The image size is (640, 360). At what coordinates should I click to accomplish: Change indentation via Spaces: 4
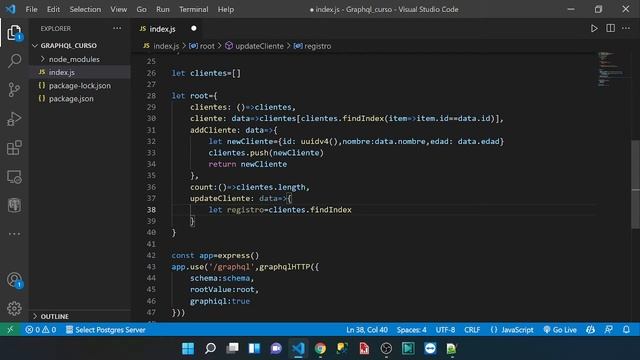click(x=411, y=329)
